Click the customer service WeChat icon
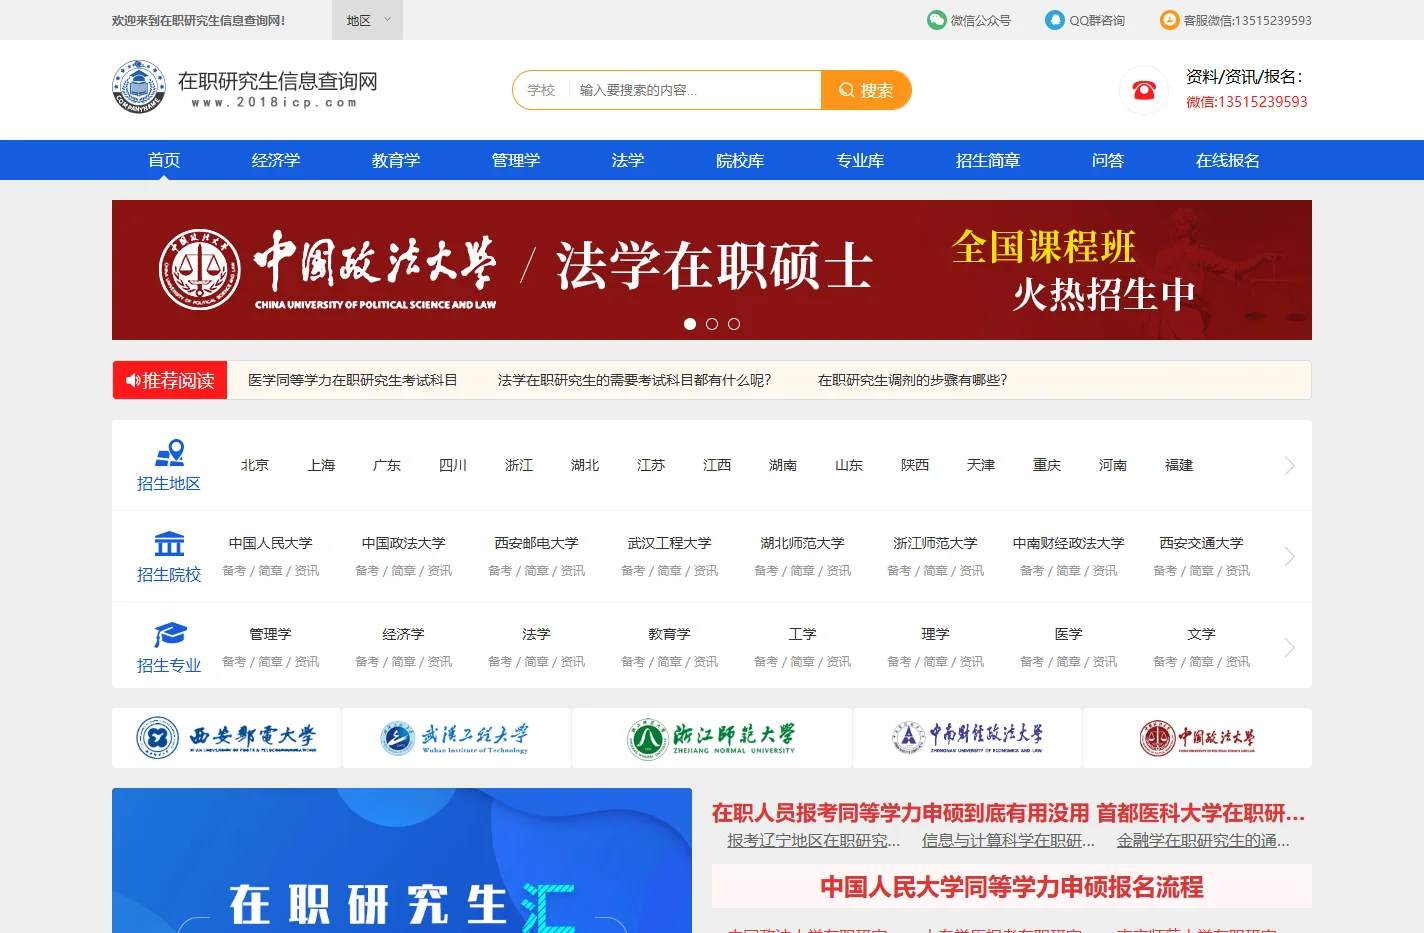Image resolution: width=1424 pixels, height=933 pixels. (x=1170, y=20)
